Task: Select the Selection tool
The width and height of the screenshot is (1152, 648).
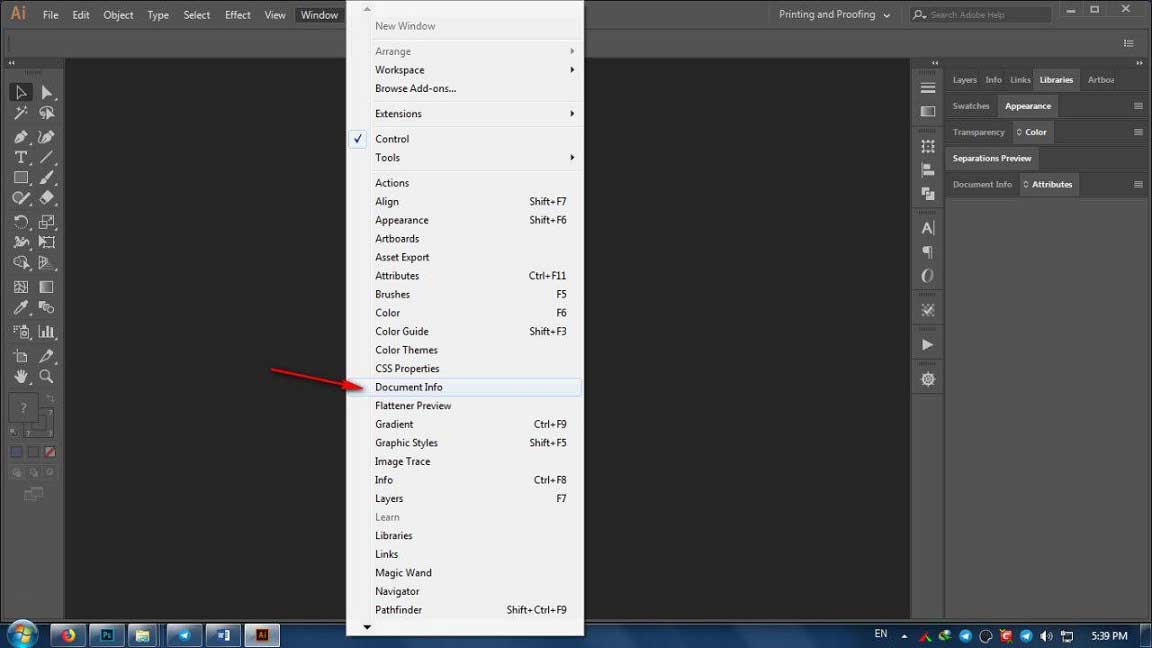Action: coord(20,92)
